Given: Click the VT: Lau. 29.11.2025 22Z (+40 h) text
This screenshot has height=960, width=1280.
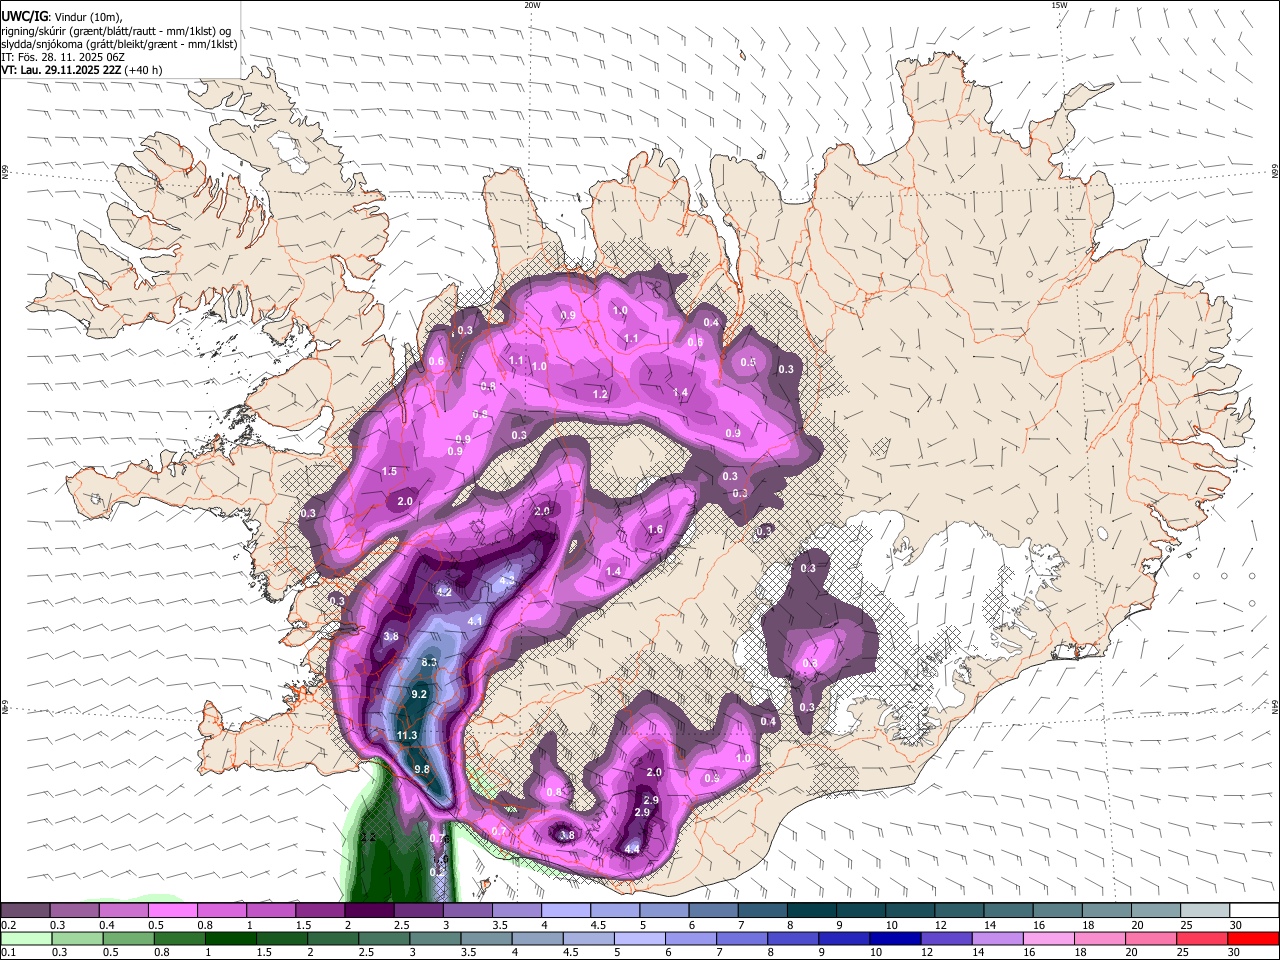Looking at the screenshot, I should pyautogui.click(x=82, y=70).
